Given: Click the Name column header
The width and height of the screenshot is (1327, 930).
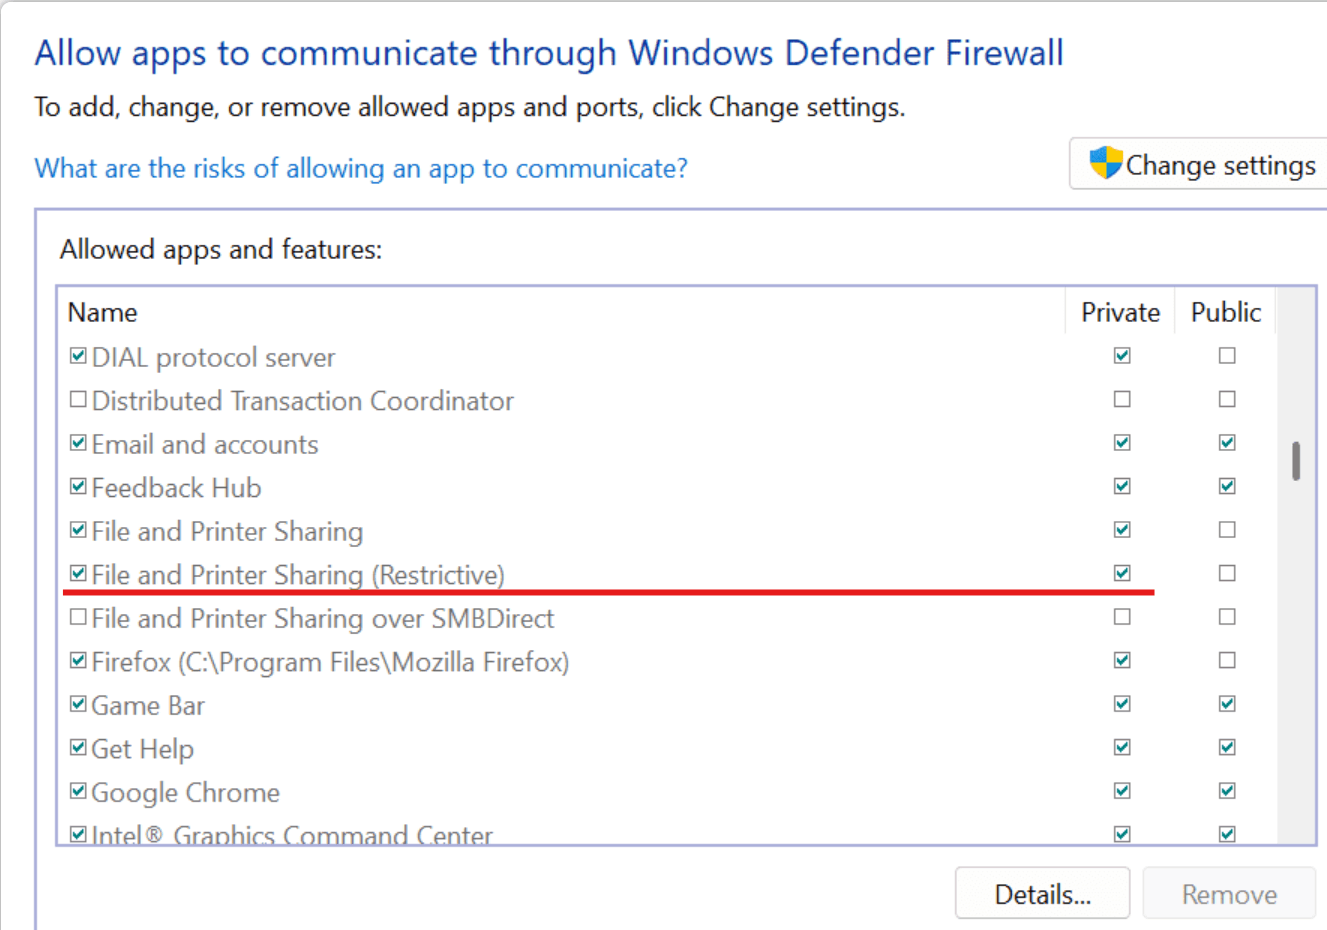Looking at the screenshot, I should click(x=563, y=312).
